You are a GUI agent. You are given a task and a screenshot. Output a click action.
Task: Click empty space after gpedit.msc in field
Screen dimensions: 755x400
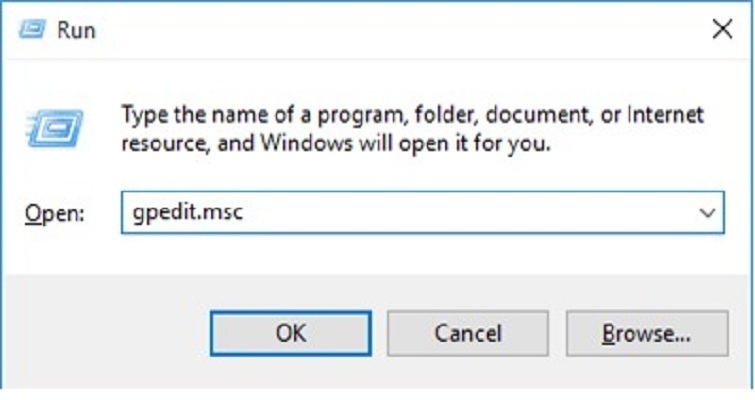[x=450, y=213]
